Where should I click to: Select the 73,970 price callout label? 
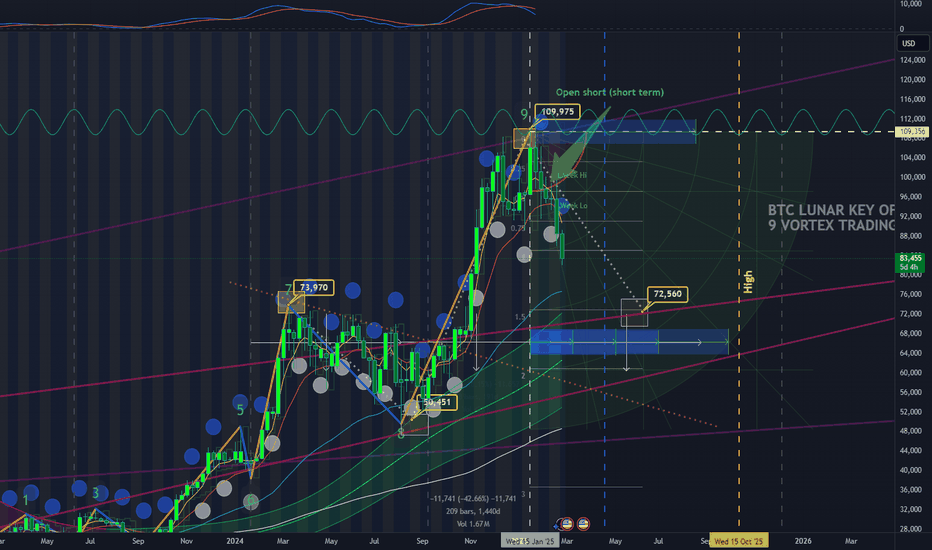click(314, 288)
